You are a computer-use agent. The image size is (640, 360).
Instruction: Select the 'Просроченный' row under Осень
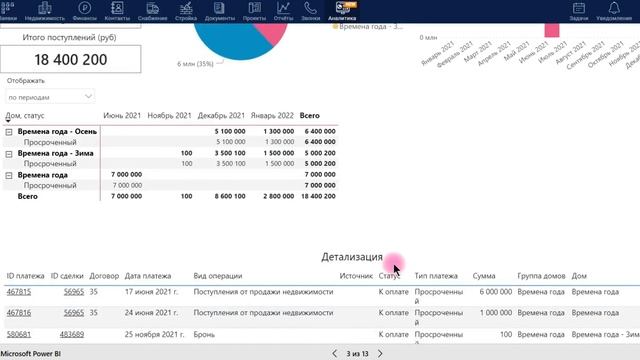(x=50, y=142)
